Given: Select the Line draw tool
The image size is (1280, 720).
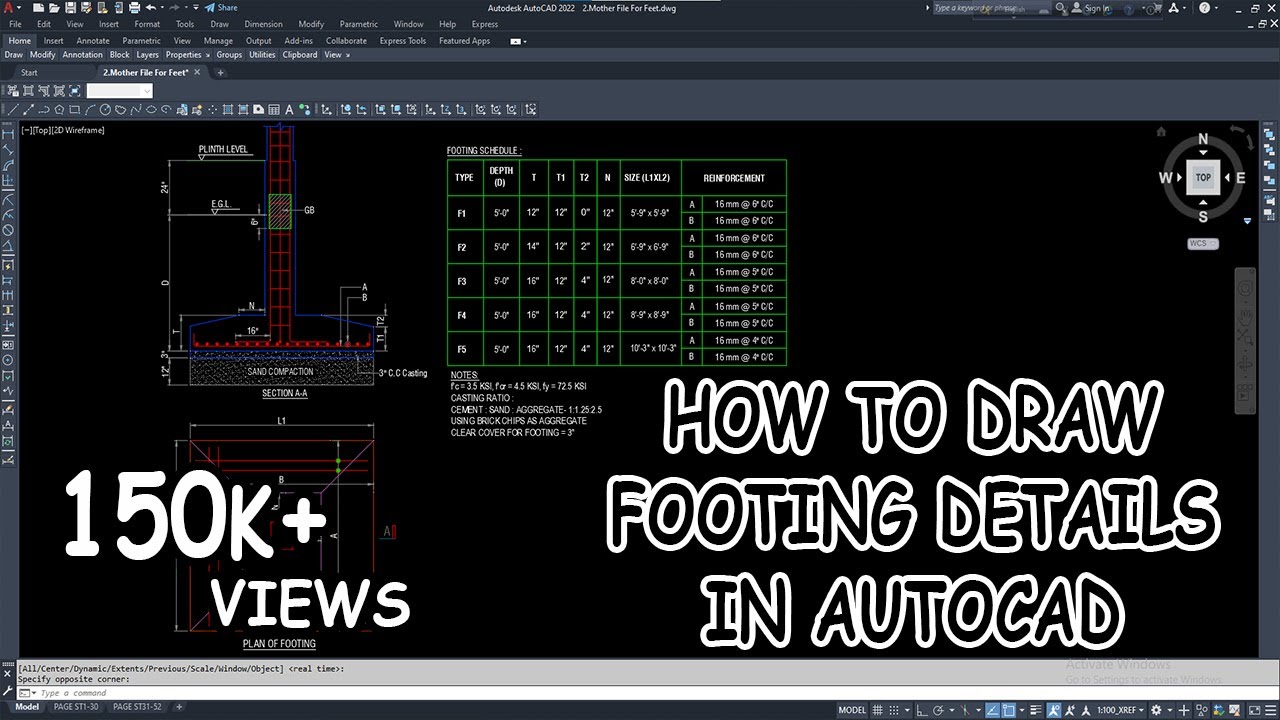Looking at the screenshot, I should [x=13, y=109].
